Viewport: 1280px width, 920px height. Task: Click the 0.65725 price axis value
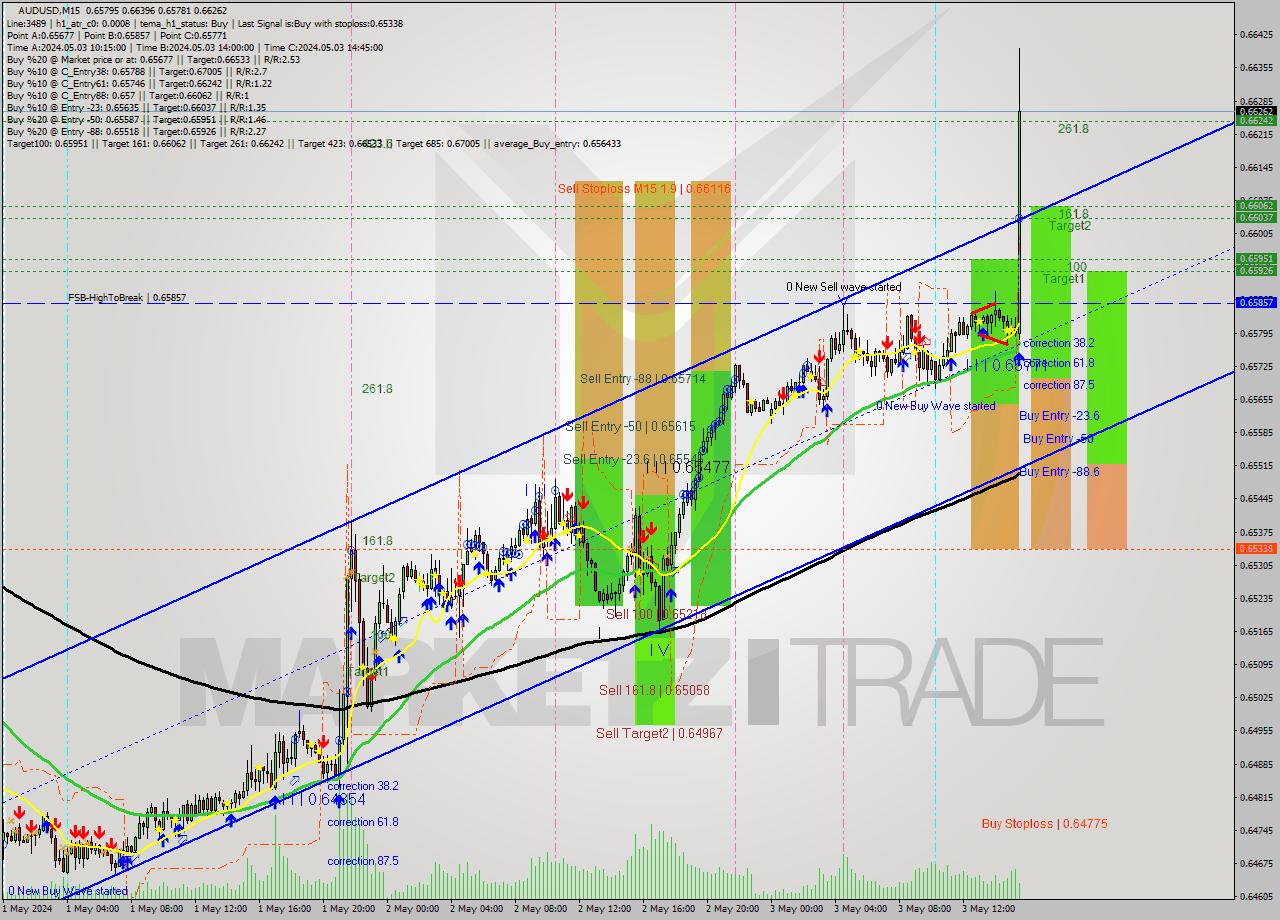coord(1256,367)
